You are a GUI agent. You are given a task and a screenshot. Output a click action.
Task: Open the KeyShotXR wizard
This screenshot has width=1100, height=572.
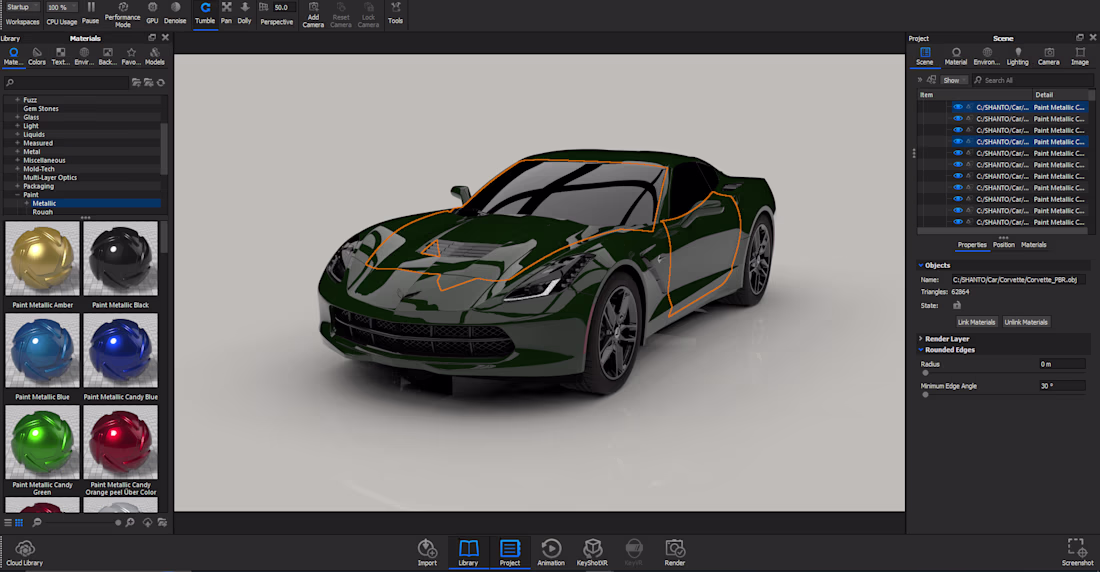(593, 549)
